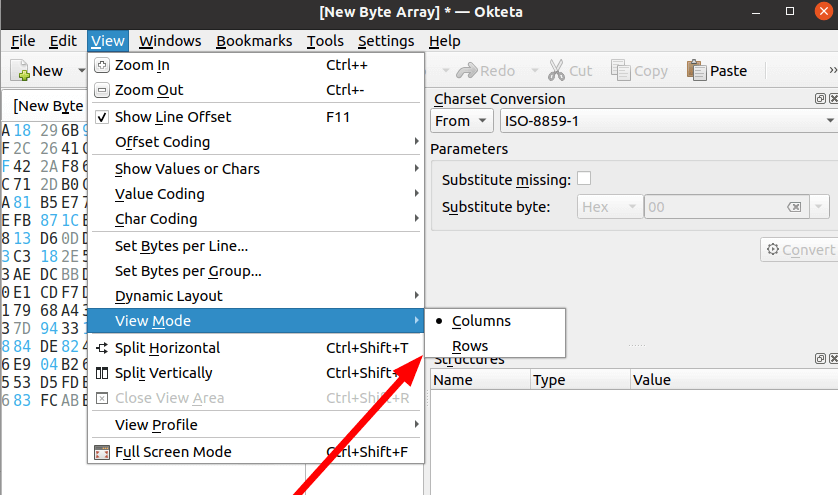Click the Zoom In menu icon

point(102,65)
